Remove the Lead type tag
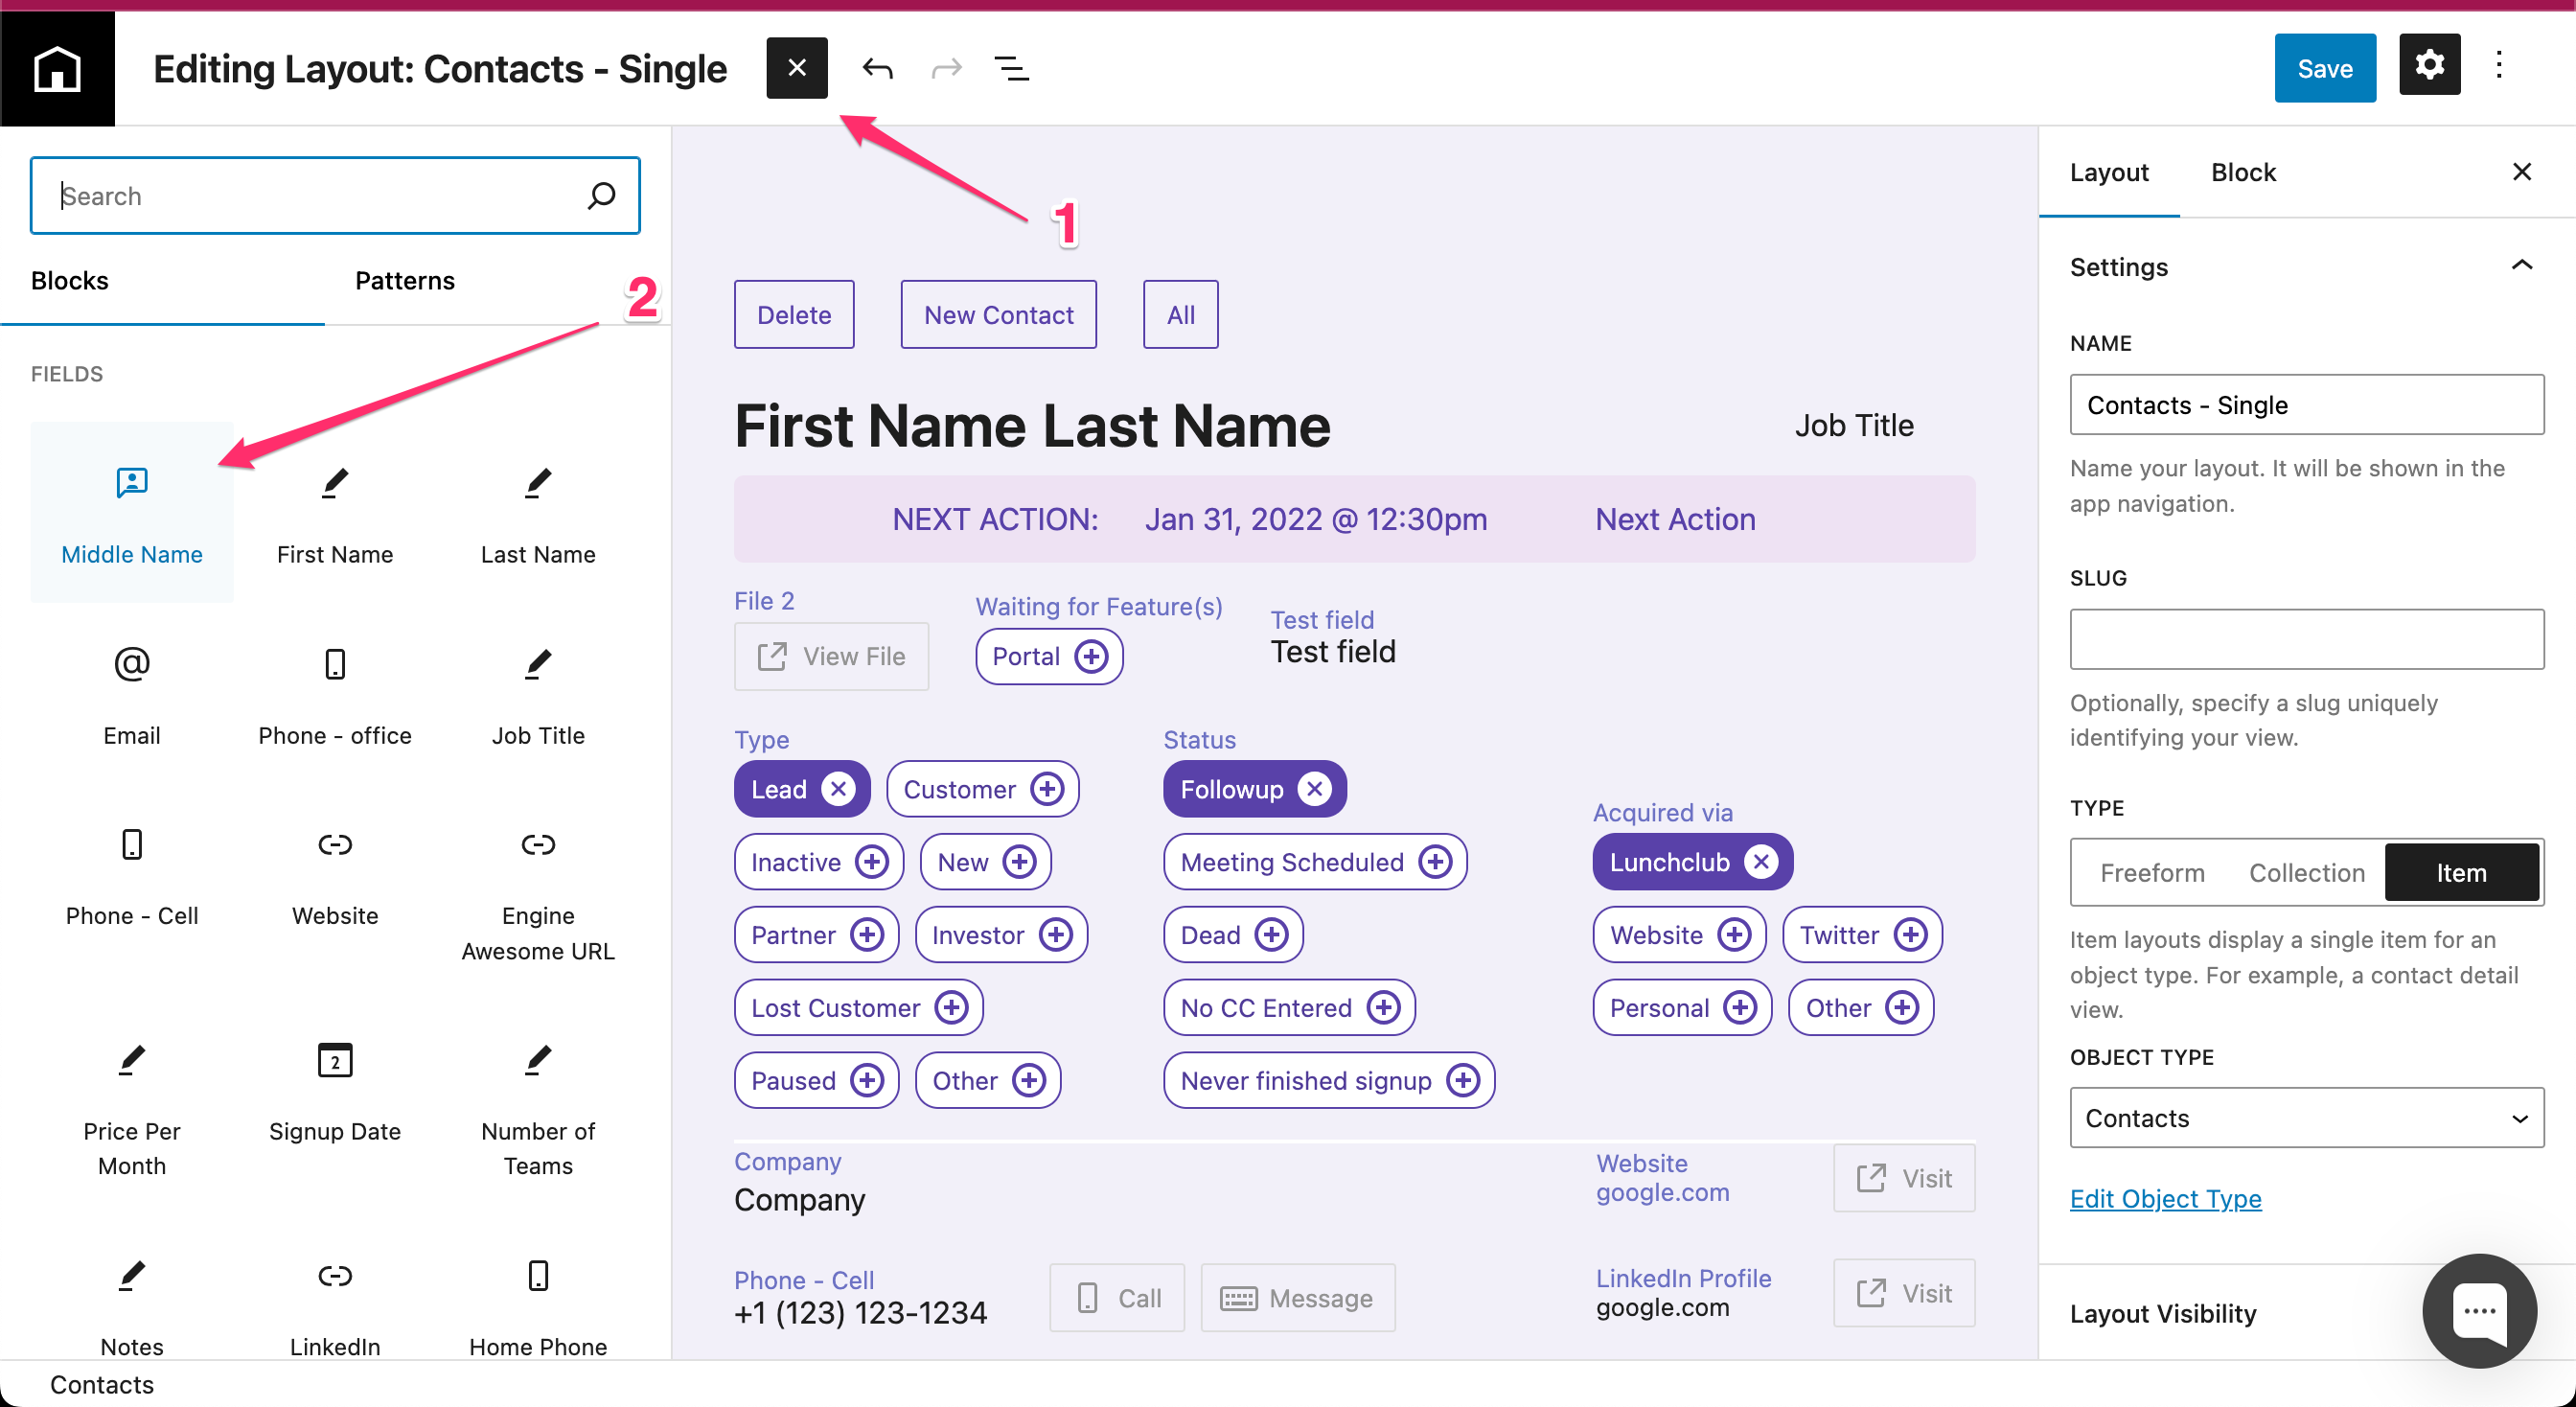The height and width of the screenshot is (1407, 2576). (837, 789)
